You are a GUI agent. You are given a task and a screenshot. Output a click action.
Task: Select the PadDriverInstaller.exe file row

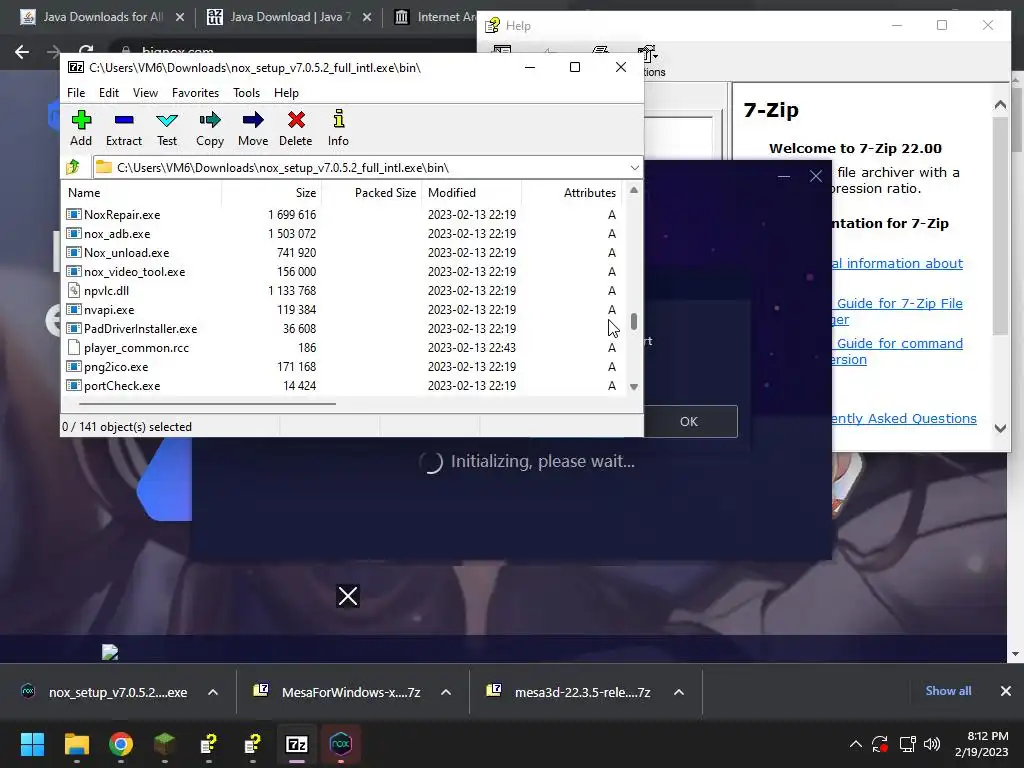coord(343,328)
